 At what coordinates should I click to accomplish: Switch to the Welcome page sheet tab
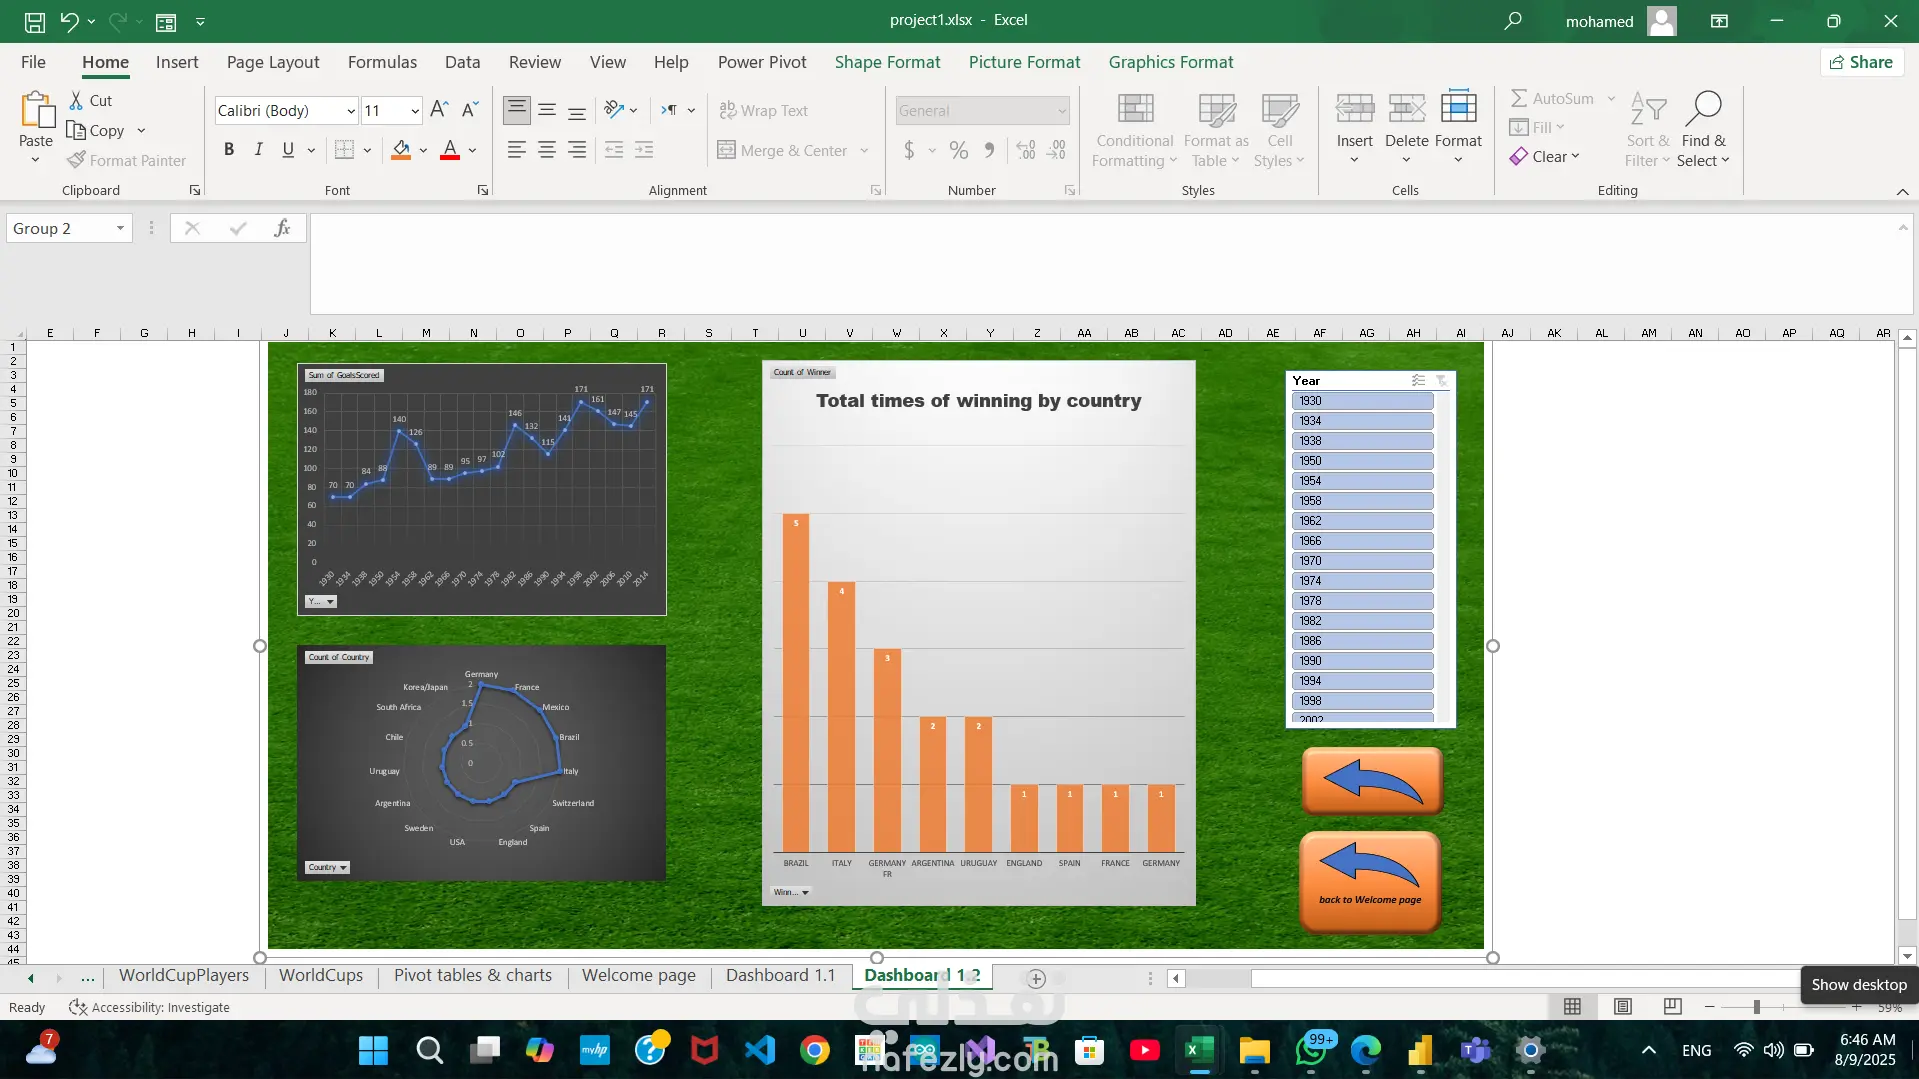pyautogui.click(x=639, y=975)
